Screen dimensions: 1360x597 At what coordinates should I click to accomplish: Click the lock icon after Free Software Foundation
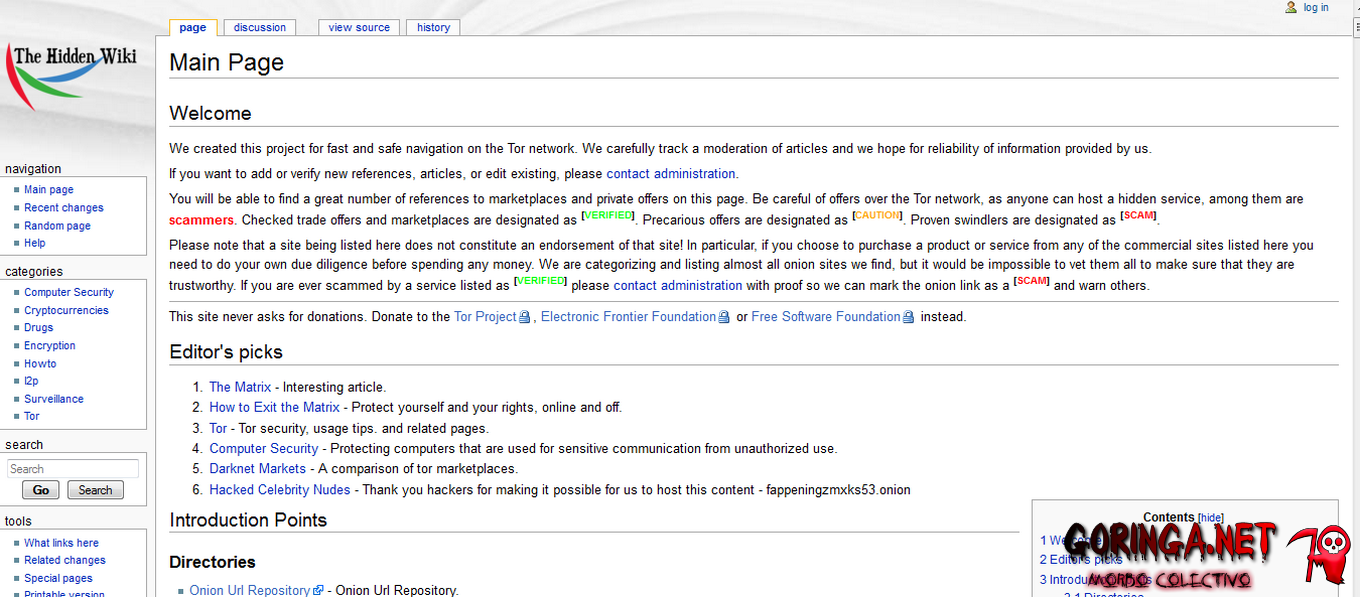[908, 317]
